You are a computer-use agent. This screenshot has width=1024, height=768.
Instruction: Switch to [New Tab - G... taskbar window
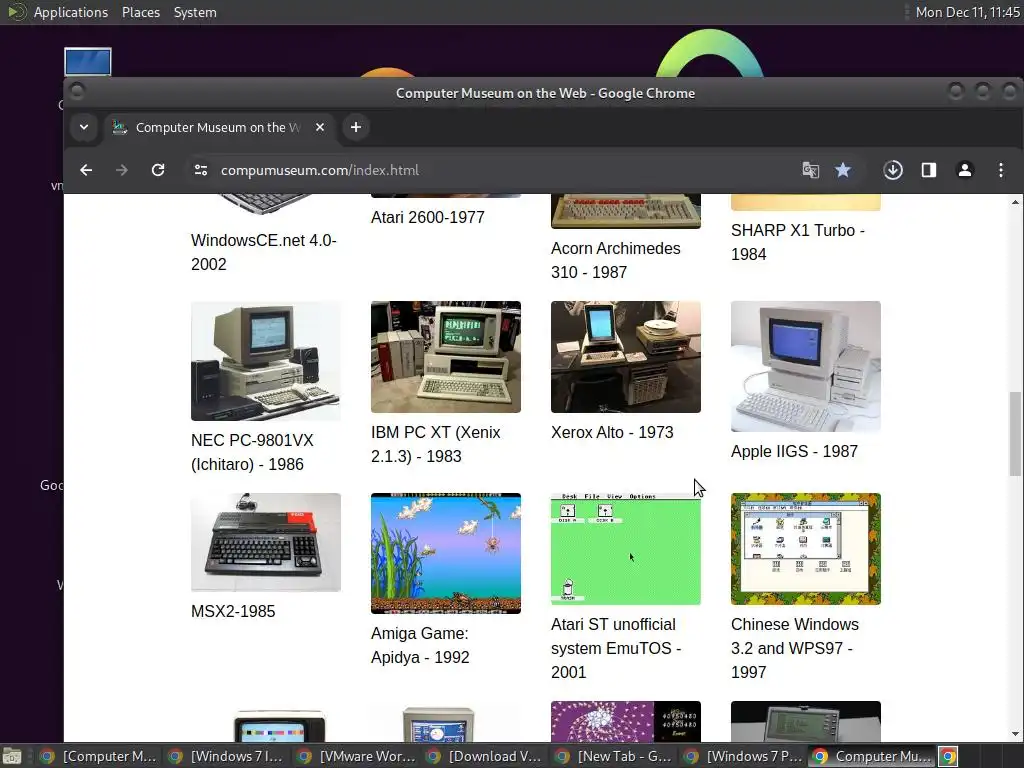(x=613, y=756)
